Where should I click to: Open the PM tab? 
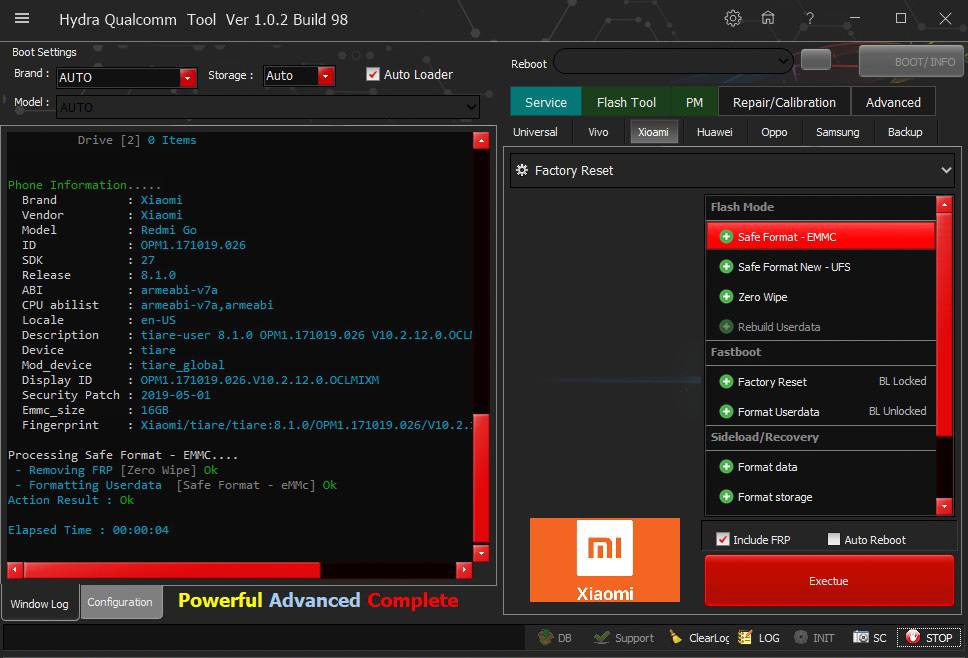(x=694, y=102)
